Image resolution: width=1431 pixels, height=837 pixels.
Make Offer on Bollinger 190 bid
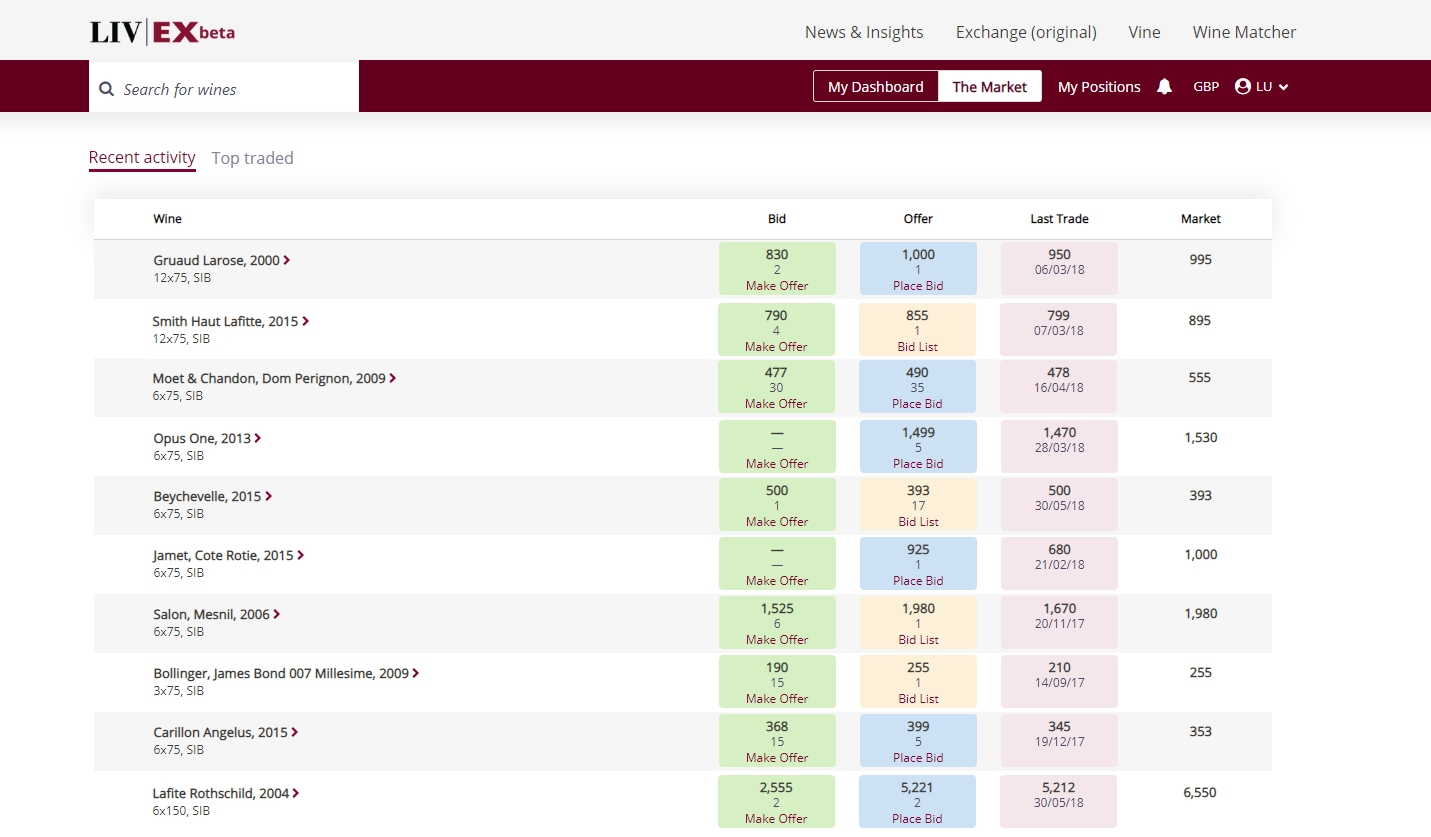(777, 699)
